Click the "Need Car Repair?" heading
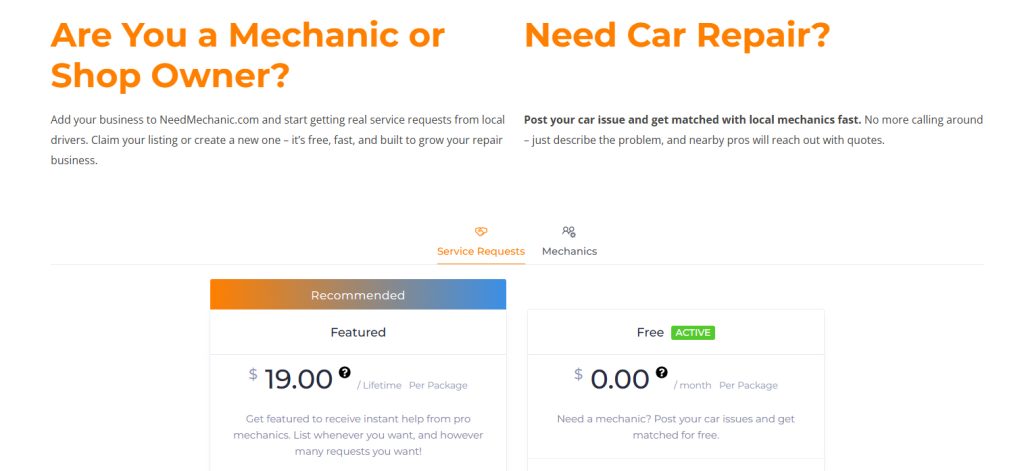Viewport: 1024px width, 471px height. pyautogui.click(x=677, y=36)
